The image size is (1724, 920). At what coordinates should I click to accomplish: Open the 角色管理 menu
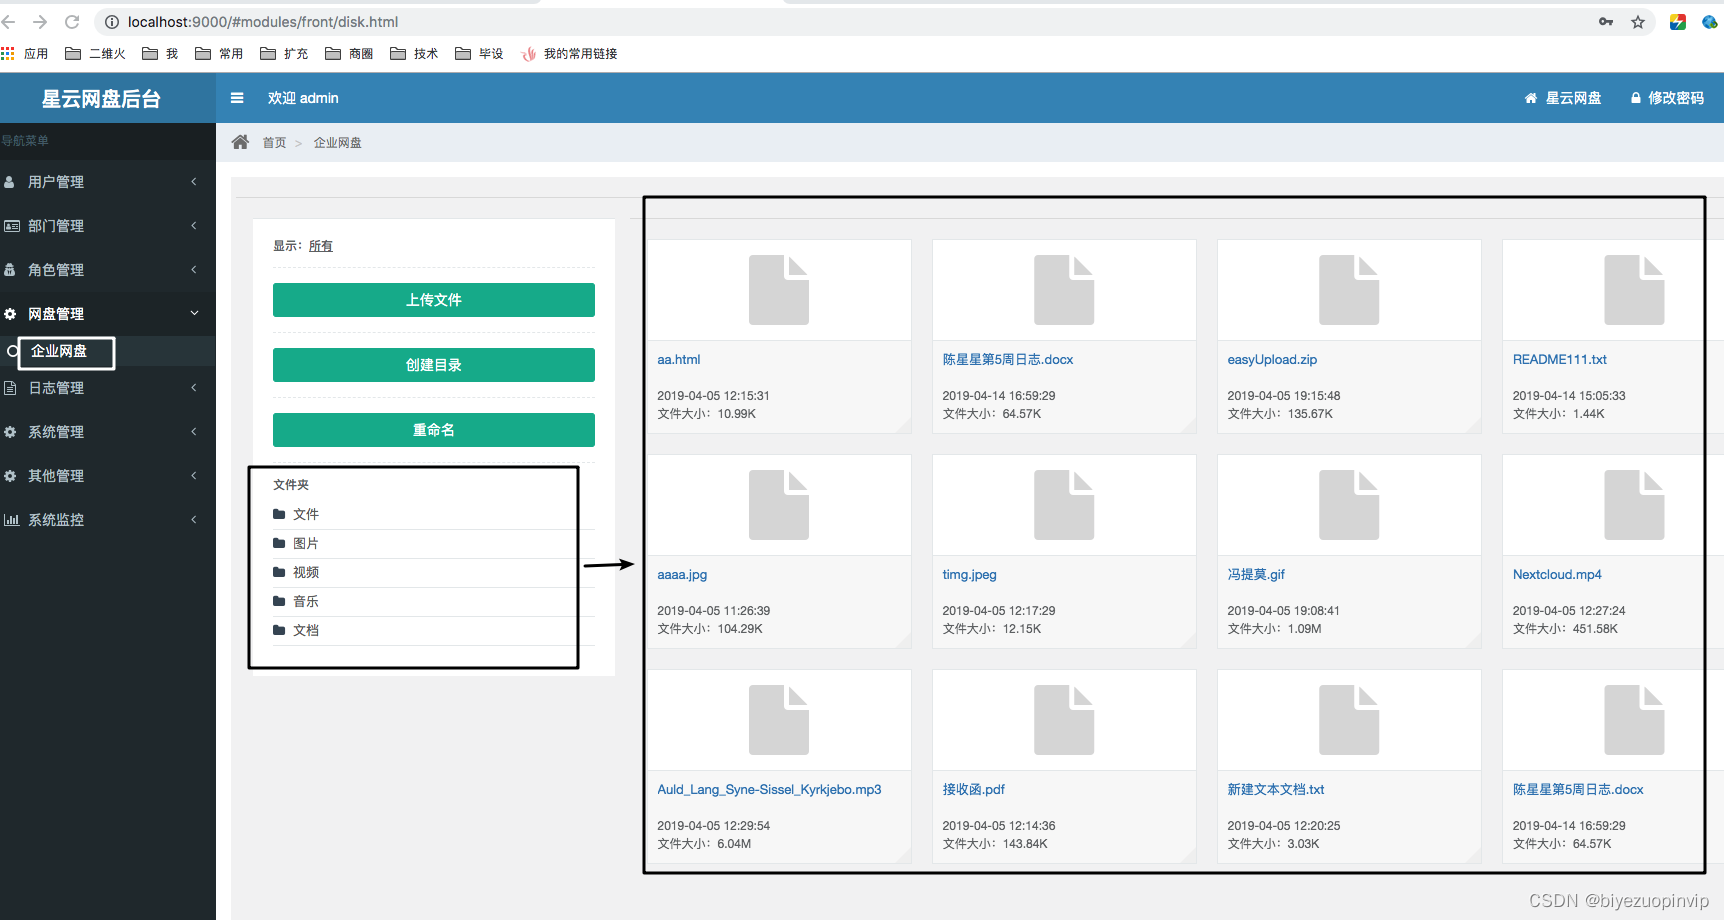(x=108, y=270)
